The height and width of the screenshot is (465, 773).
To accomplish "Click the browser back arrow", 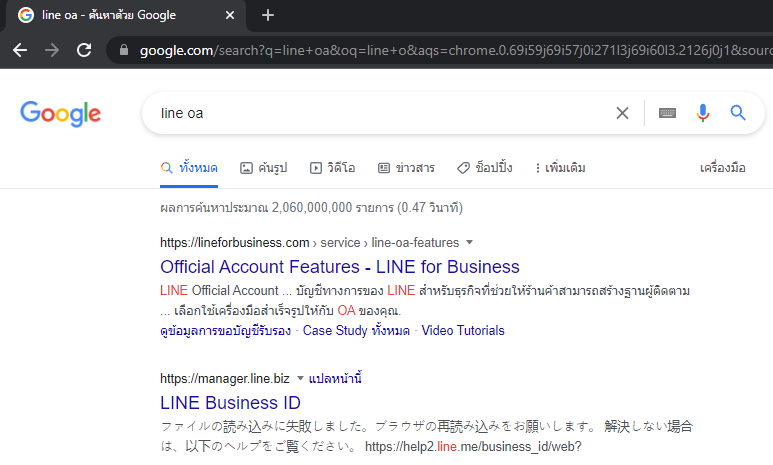I will pos(20,50).
